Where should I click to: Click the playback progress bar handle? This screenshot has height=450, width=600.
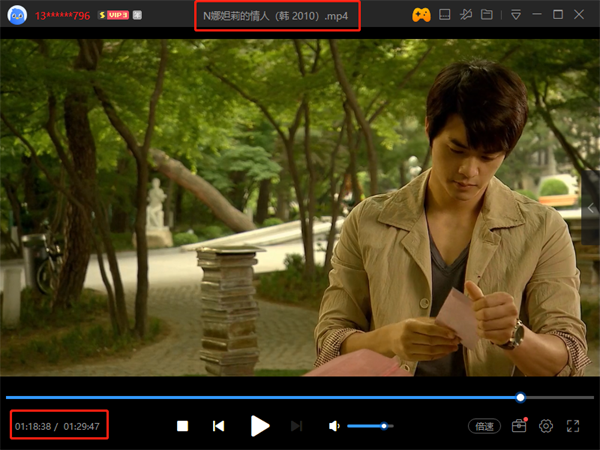pos(521,397)
